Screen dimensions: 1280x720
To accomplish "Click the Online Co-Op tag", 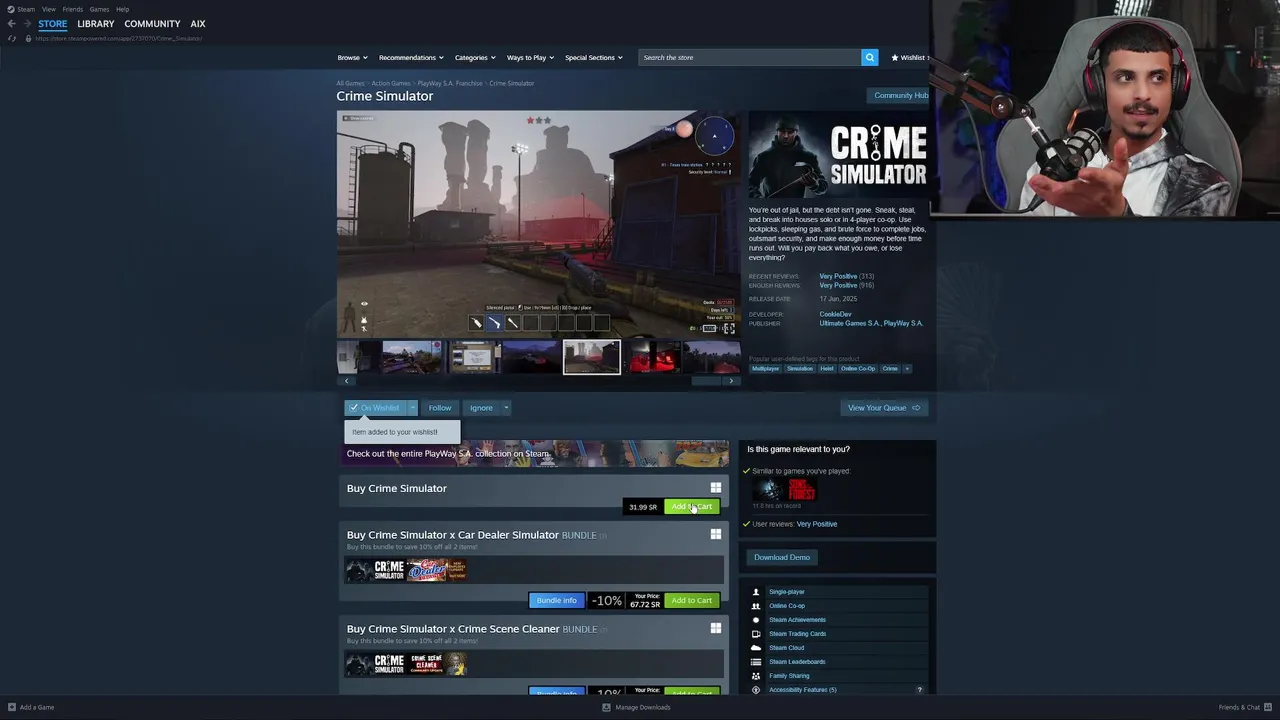I will (858, 368).
